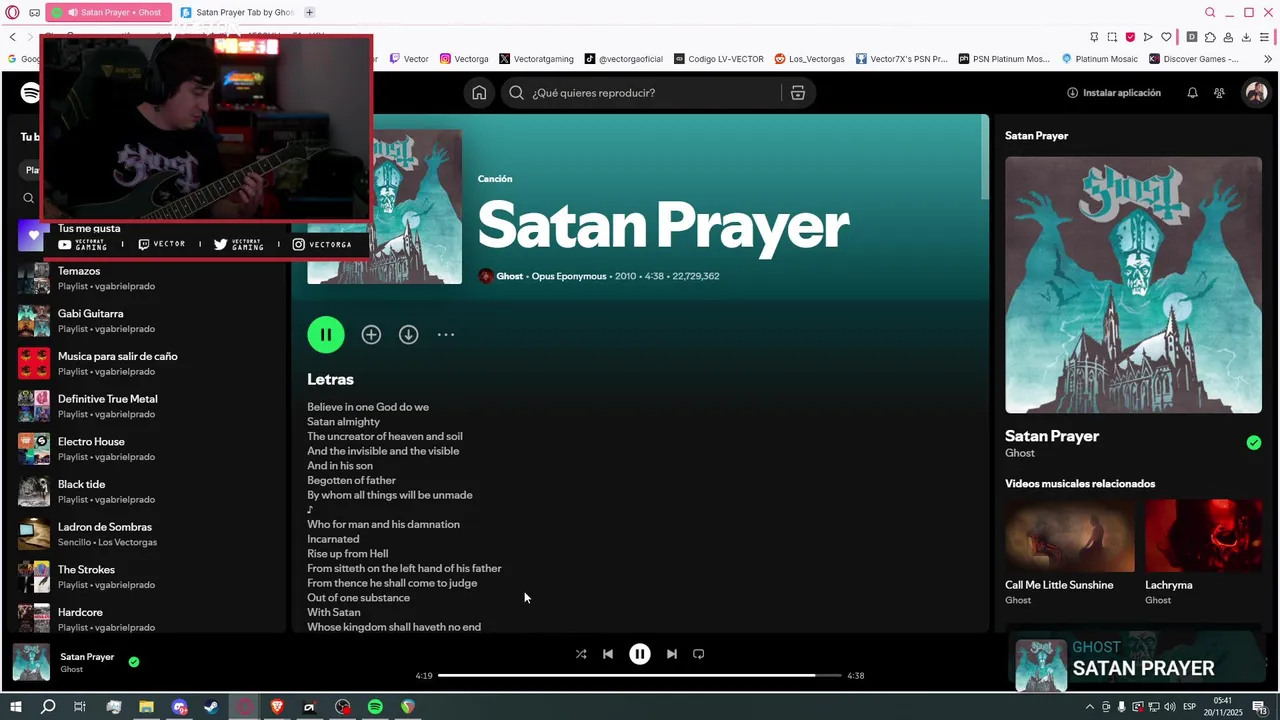Toggle saved checkmark in bottom now-playing bar
This screenshot has width=1280, height=720.
[134, 662]
